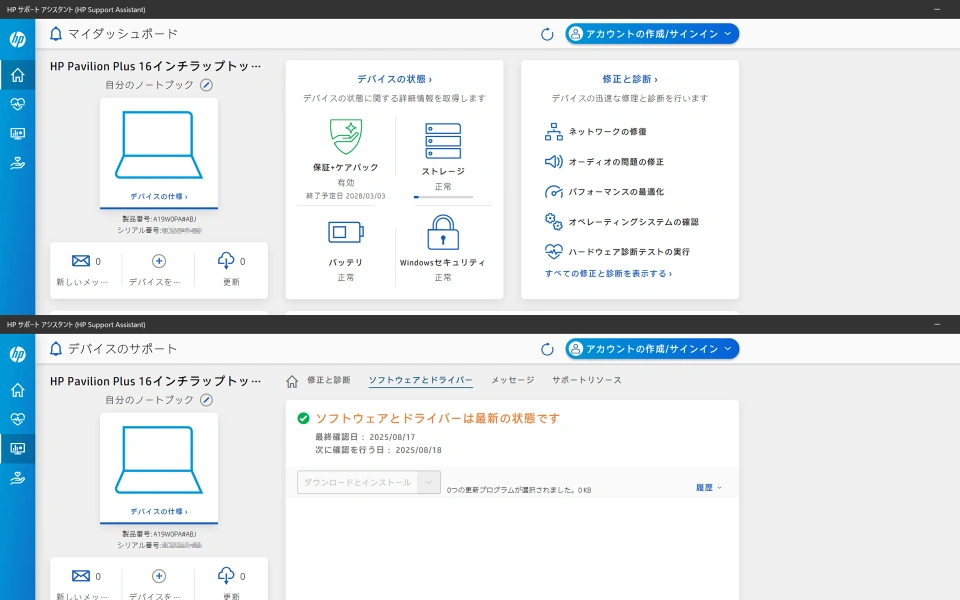
Task: Open the ストレージ storage icon
Action: [x=443, y=141]
